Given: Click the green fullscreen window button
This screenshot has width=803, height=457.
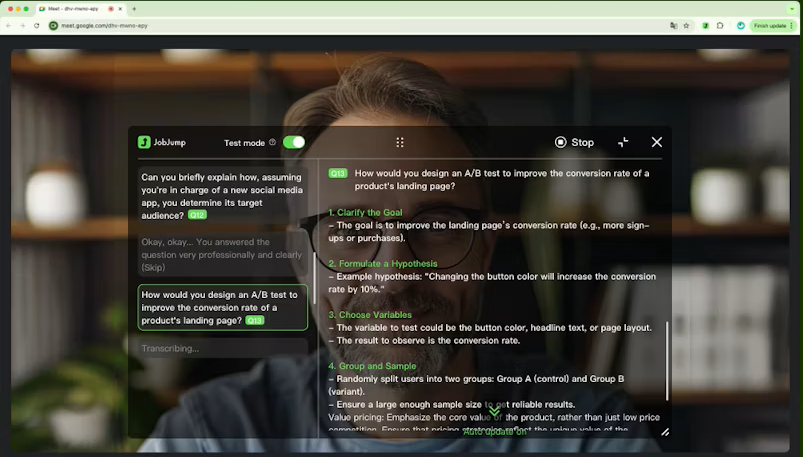Looking at the screenshot, I should click(x=27, y=9).
